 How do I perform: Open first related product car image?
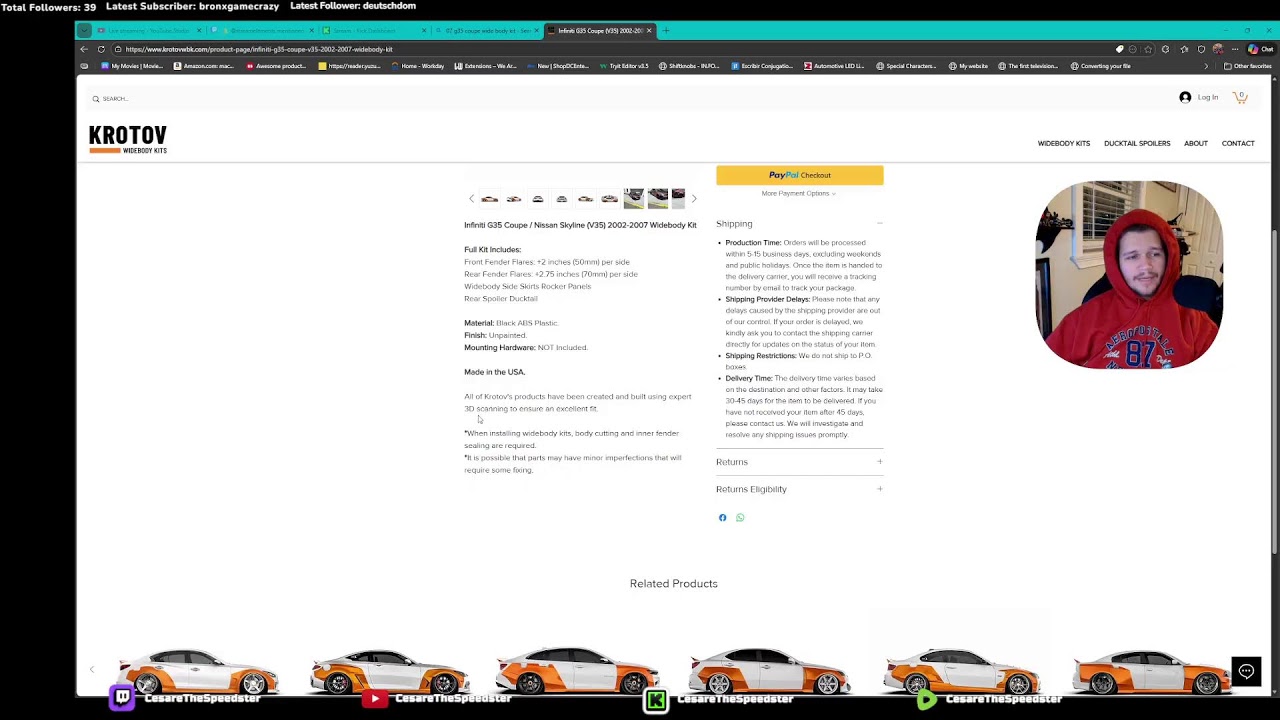click(x=197, y=670)
